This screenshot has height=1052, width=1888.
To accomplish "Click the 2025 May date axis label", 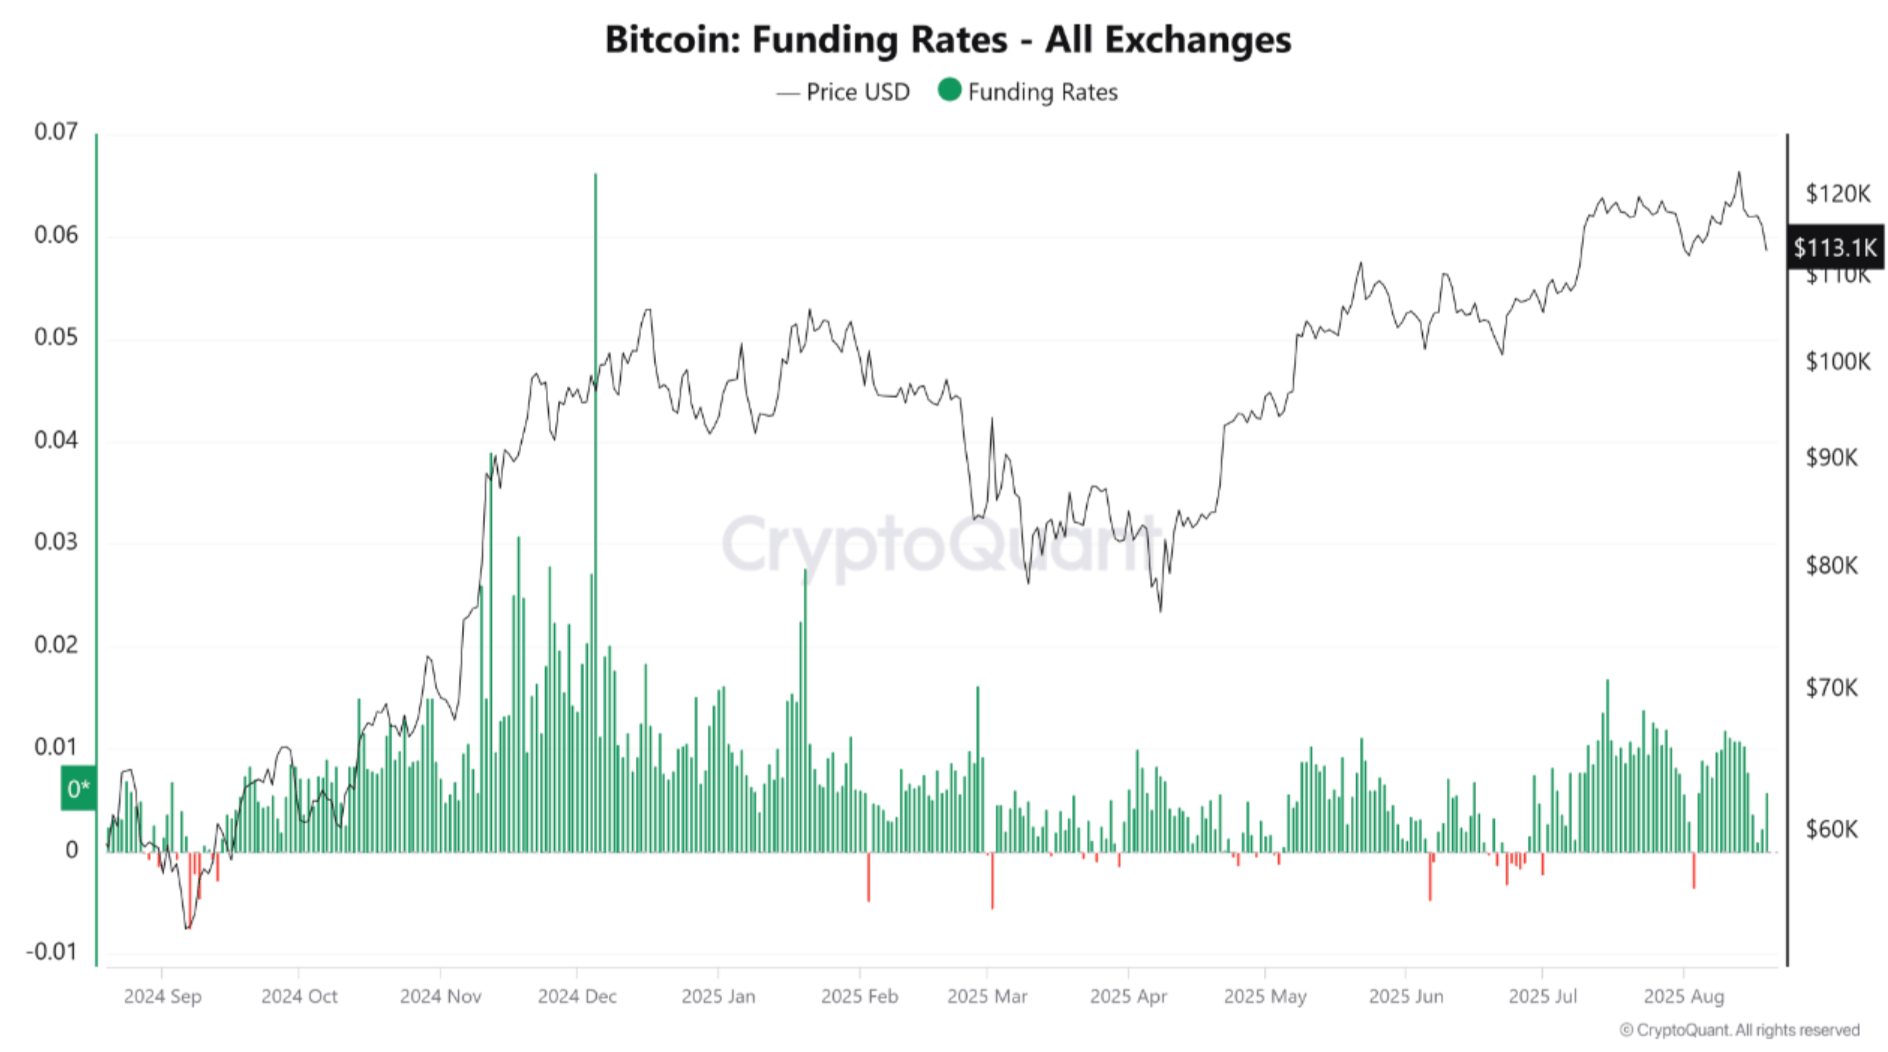I will pos(1265,996).
